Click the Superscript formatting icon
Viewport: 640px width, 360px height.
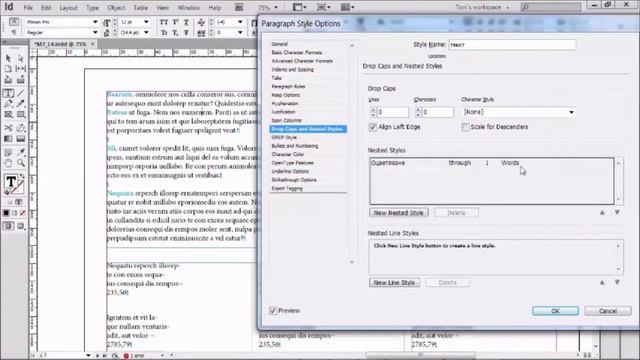tap(176, 22)
